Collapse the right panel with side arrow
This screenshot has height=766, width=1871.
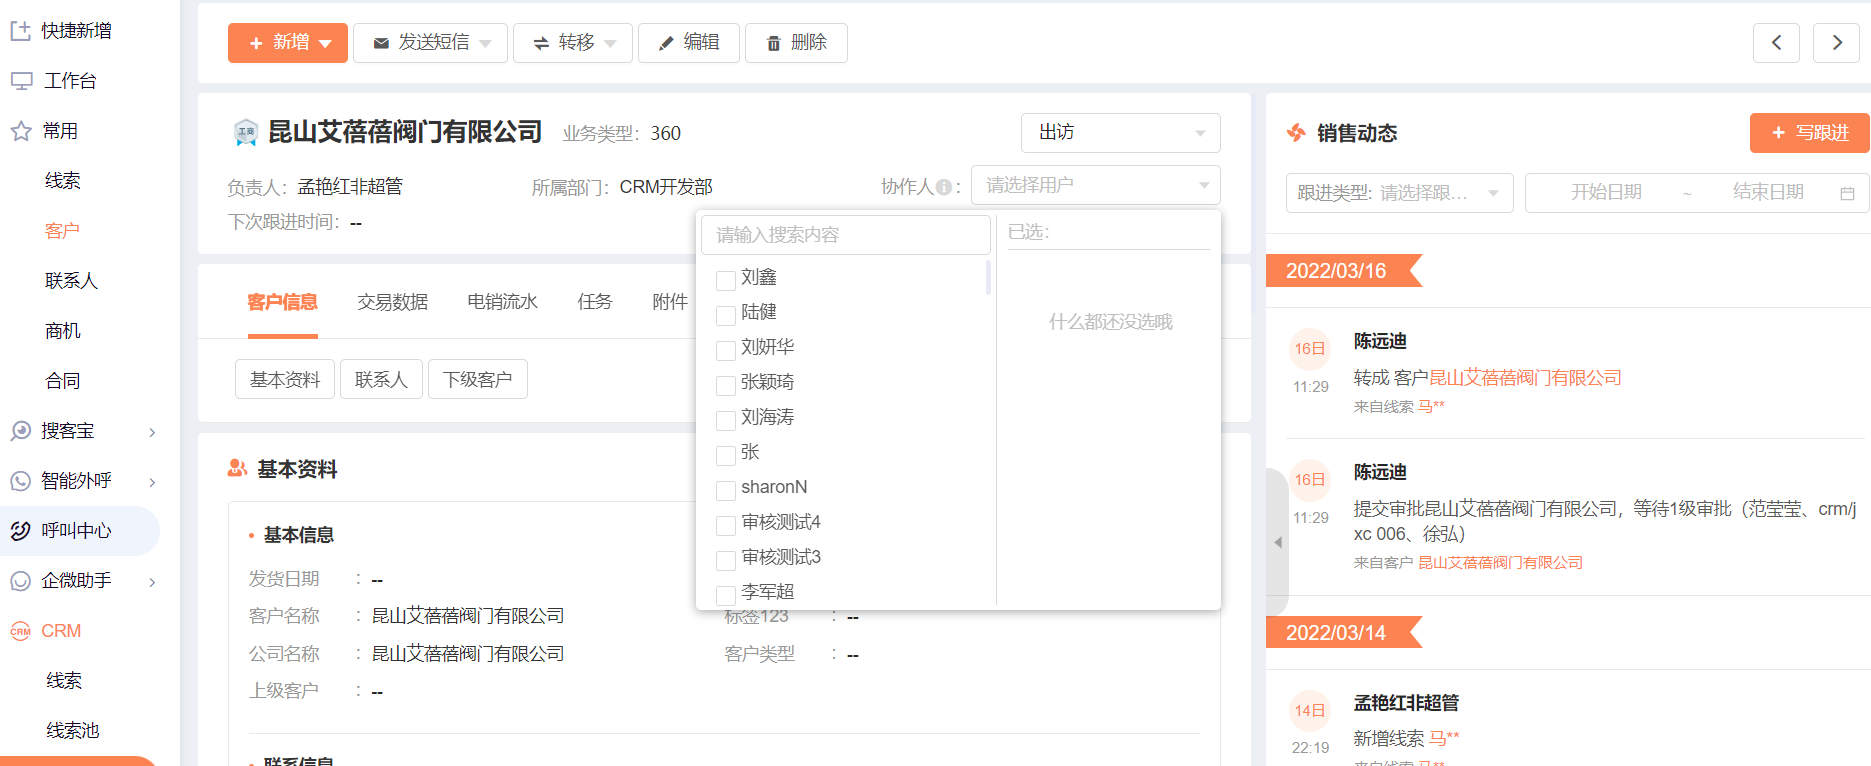coord(1278,542)
